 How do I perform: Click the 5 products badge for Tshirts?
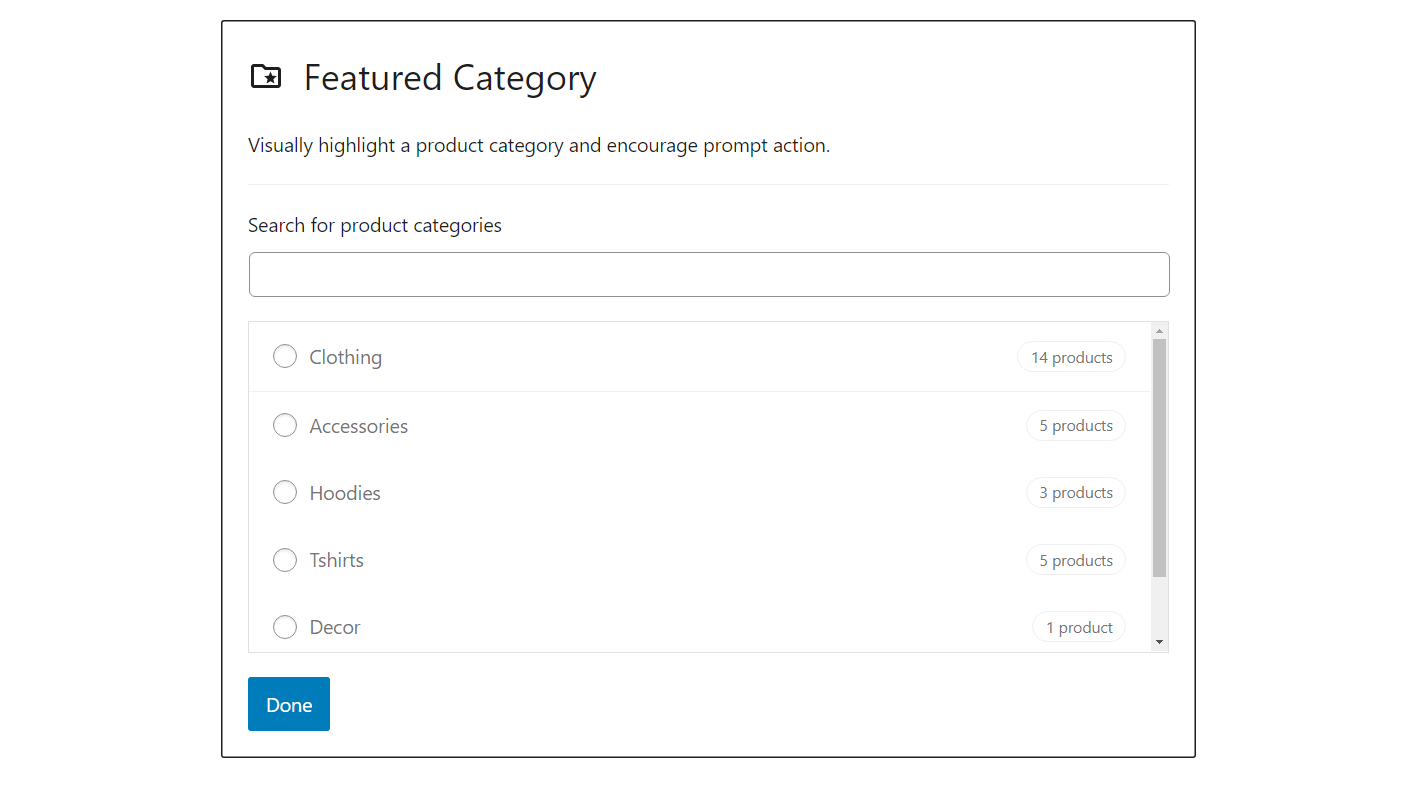click(x=1076, y=560)
